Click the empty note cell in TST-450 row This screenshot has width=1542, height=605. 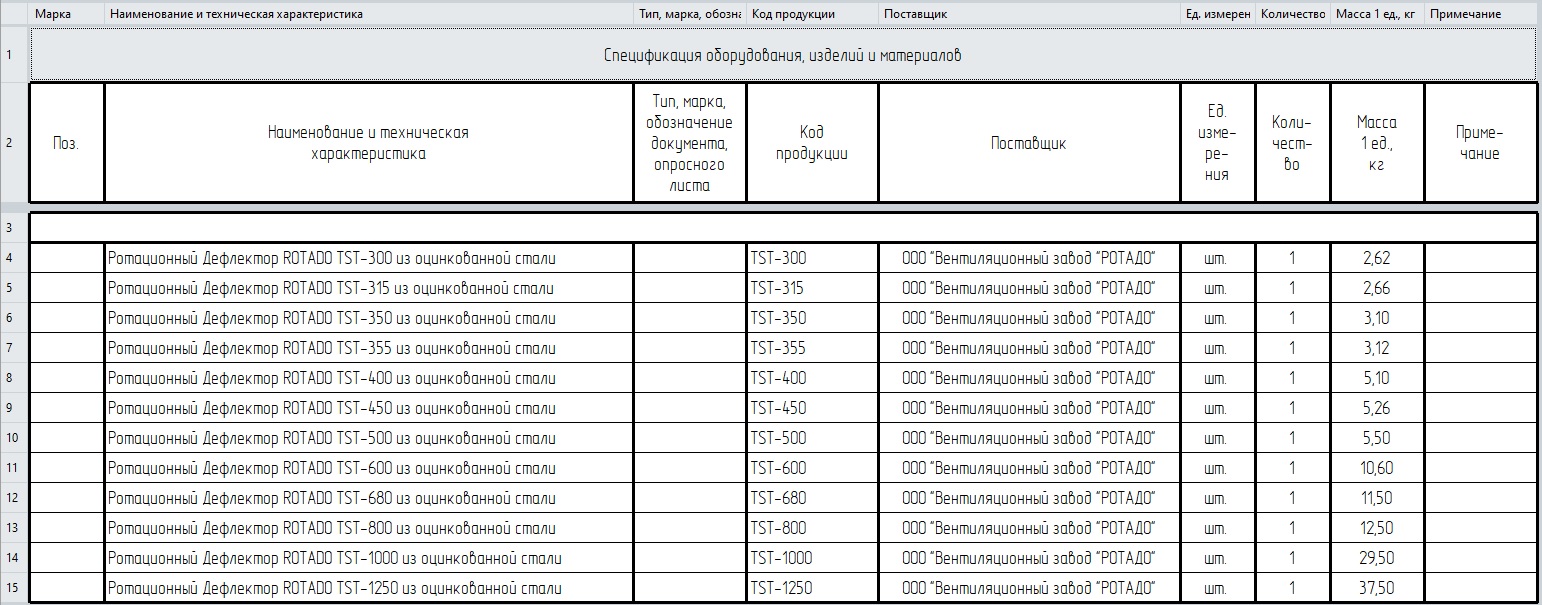pyautogui.click(x=1480, y=408)
